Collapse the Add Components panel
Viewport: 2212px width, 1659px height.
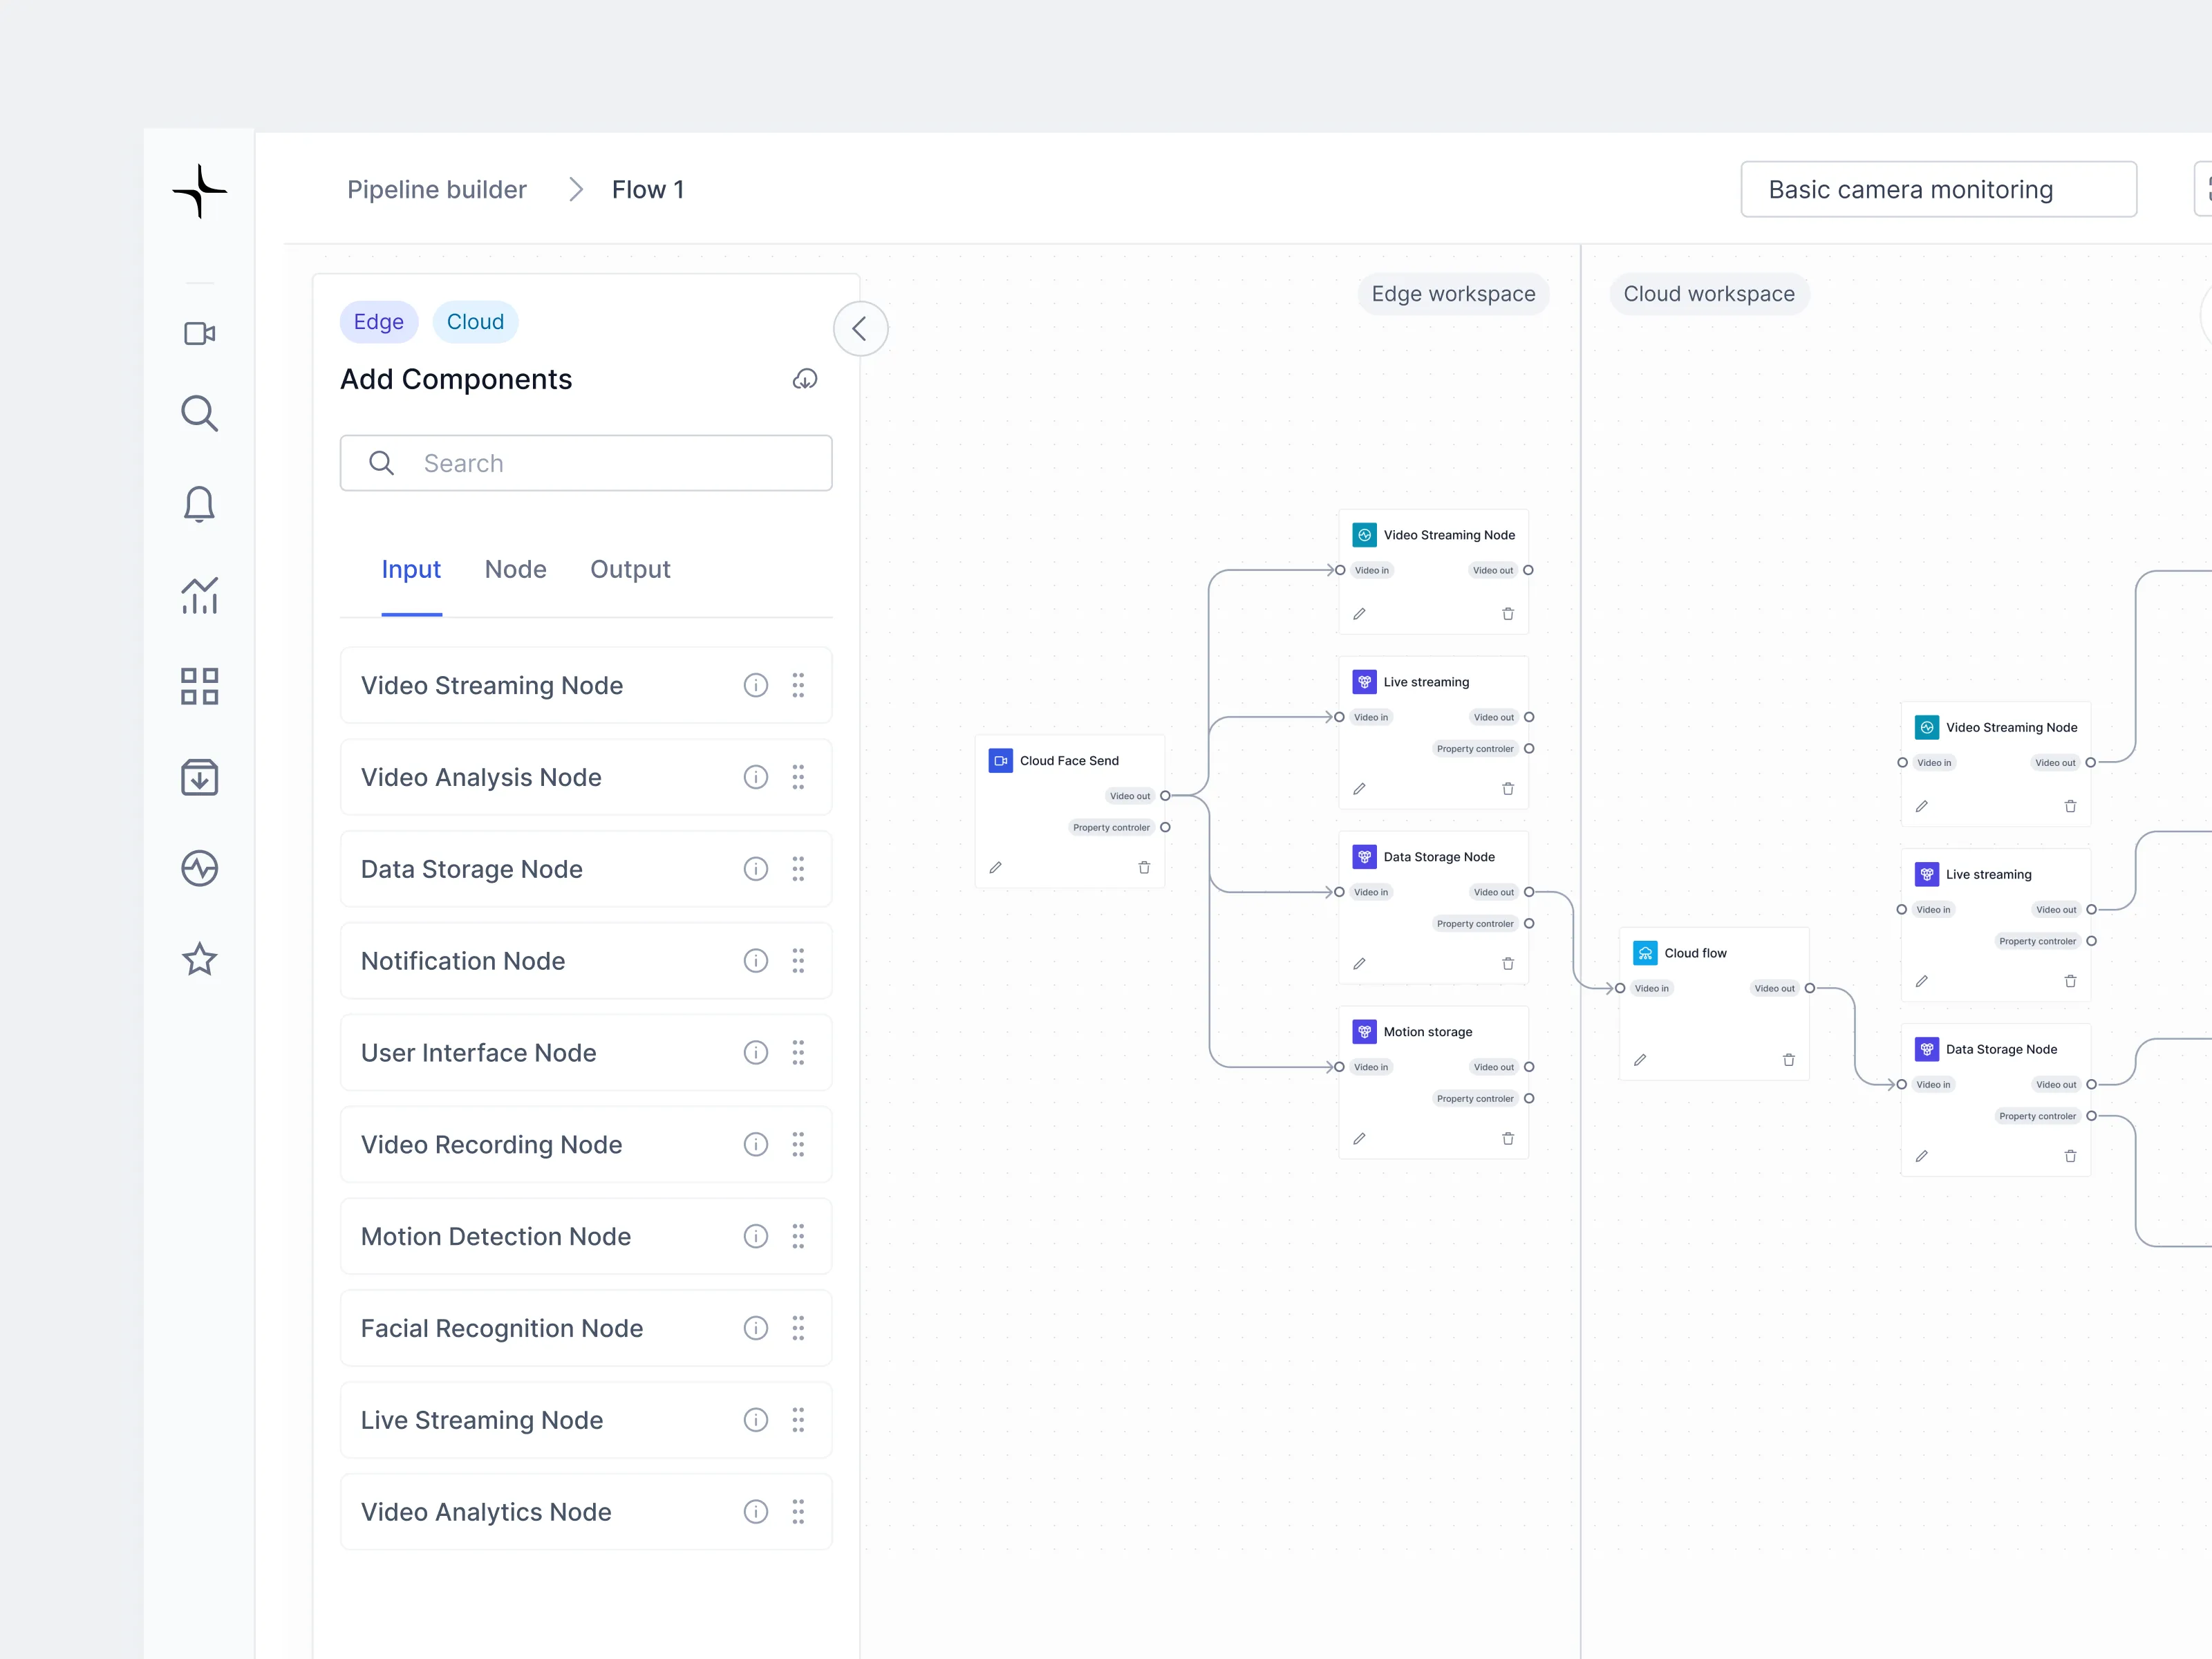860,329
